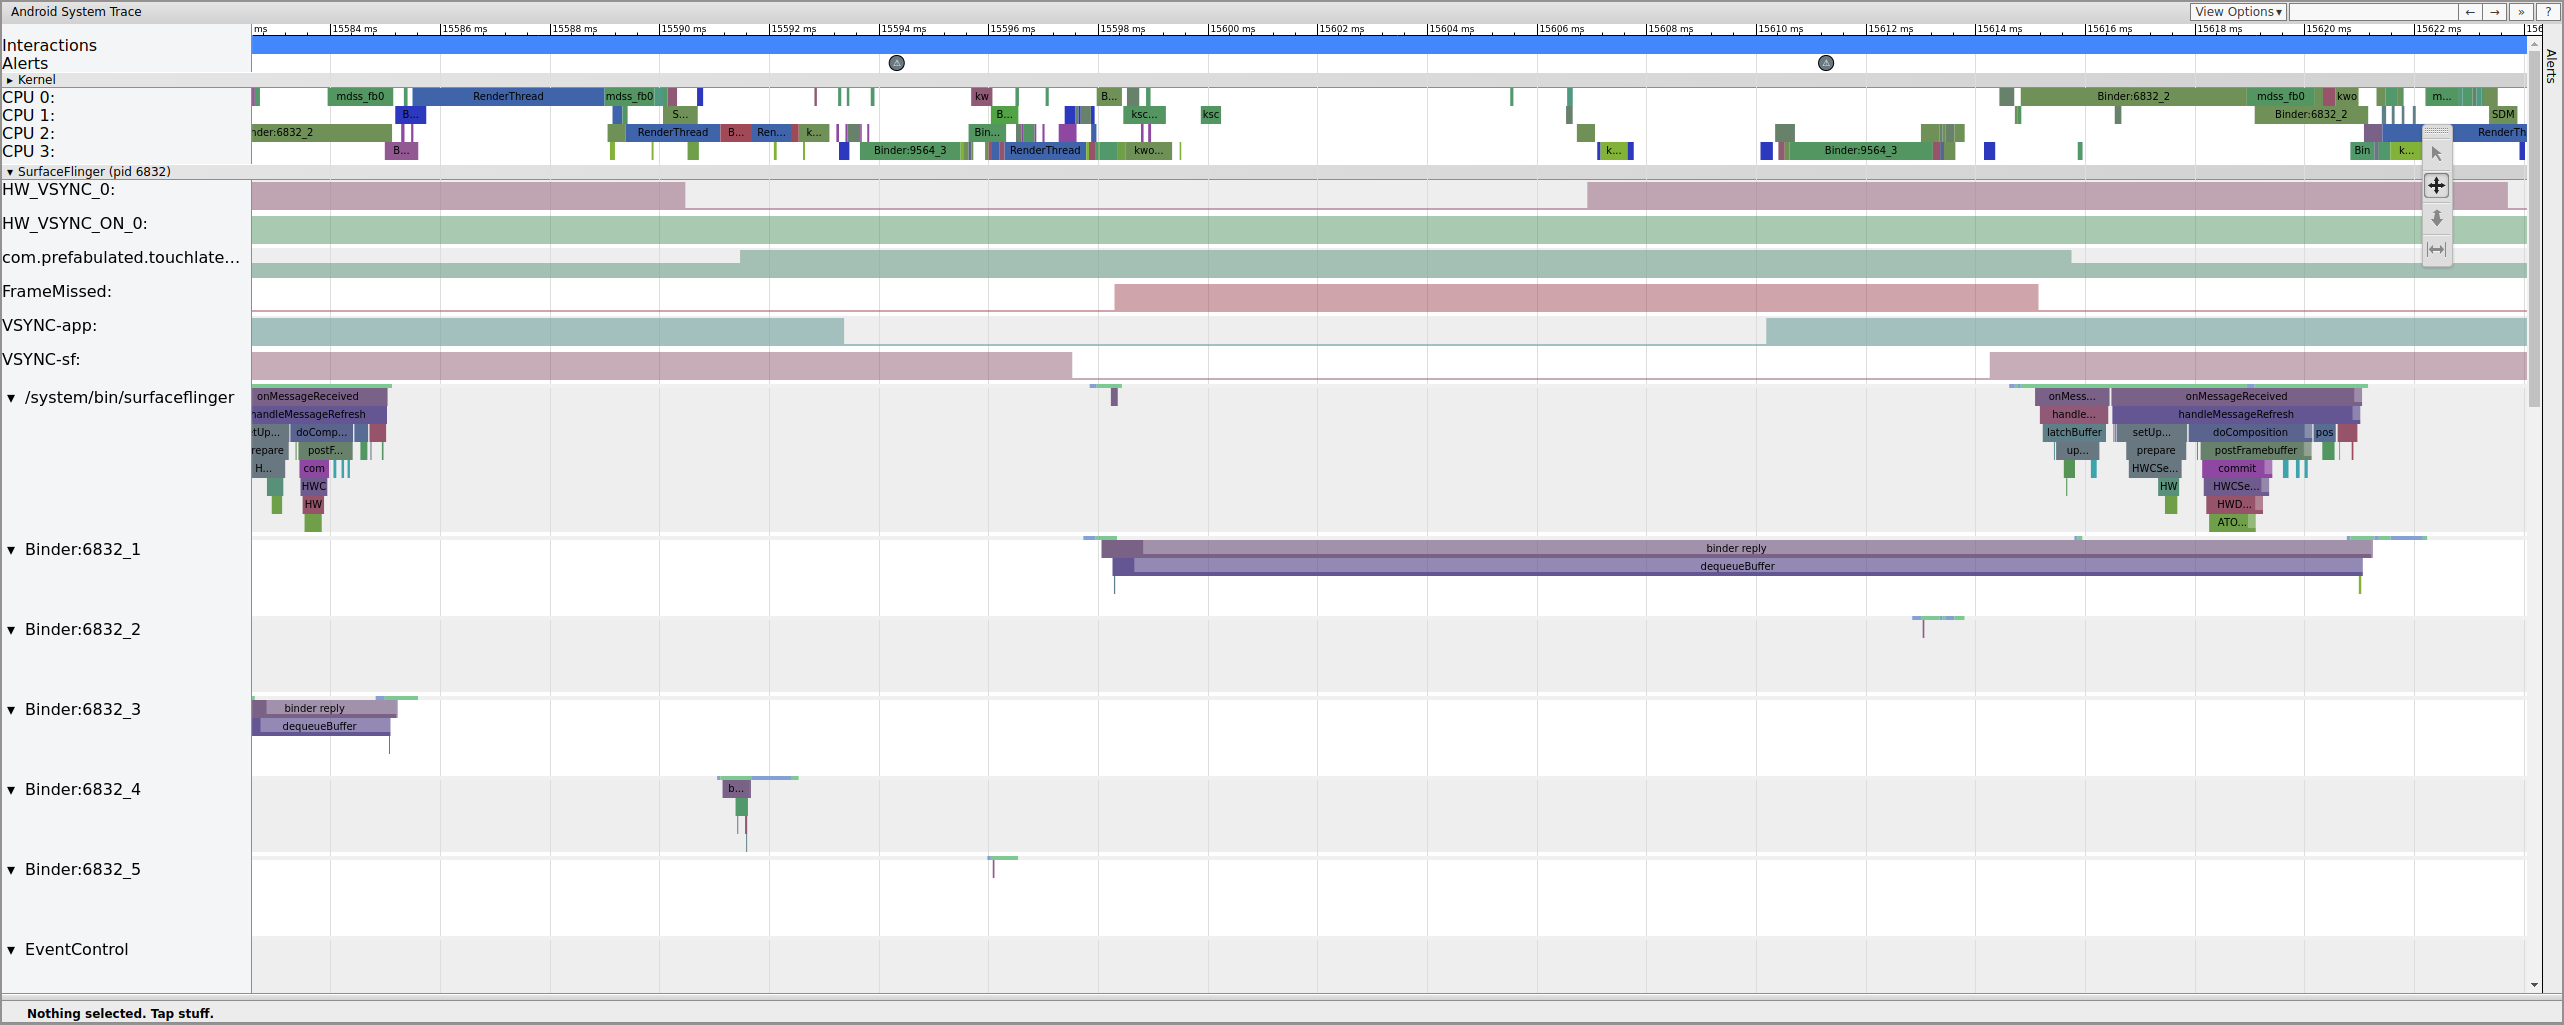Viewport: 2564px width, 1025px height.
Task: Collapse the EventControl track
Action: tap(11, 950)
